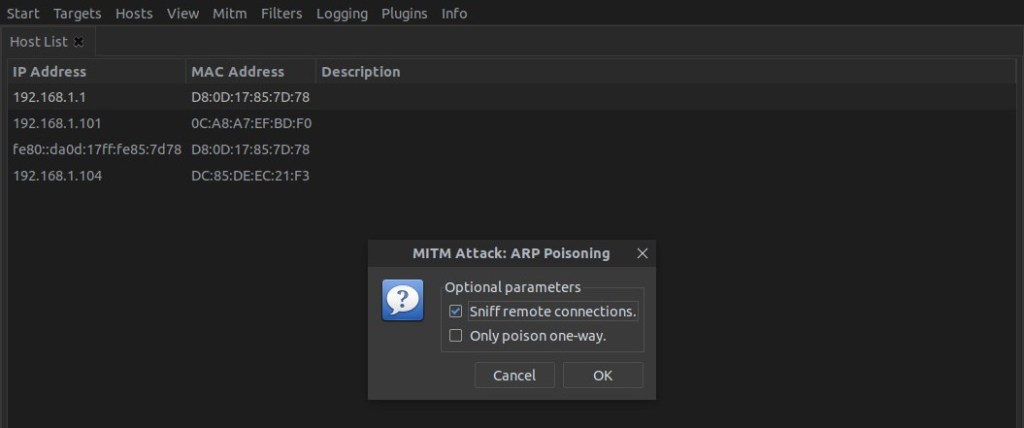Screen dimensions: 1024x428
Task: Open the Plugins menu
Action: click(x=404, y=14)
